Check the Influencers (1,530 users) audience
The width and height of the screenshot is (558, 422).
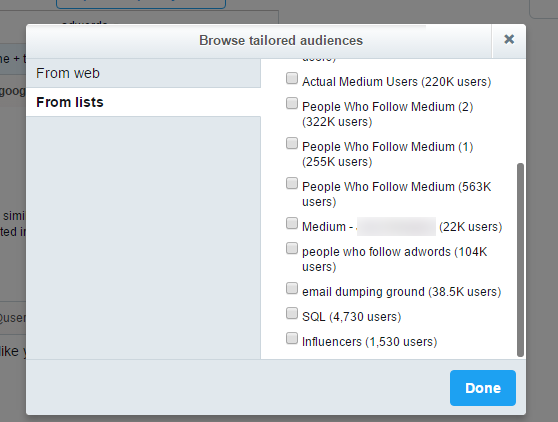click(292, 338)
